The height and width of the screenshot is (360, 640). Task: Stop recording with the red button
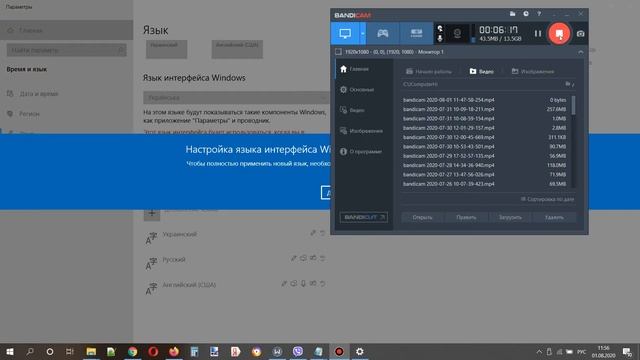tap(559, 33)
